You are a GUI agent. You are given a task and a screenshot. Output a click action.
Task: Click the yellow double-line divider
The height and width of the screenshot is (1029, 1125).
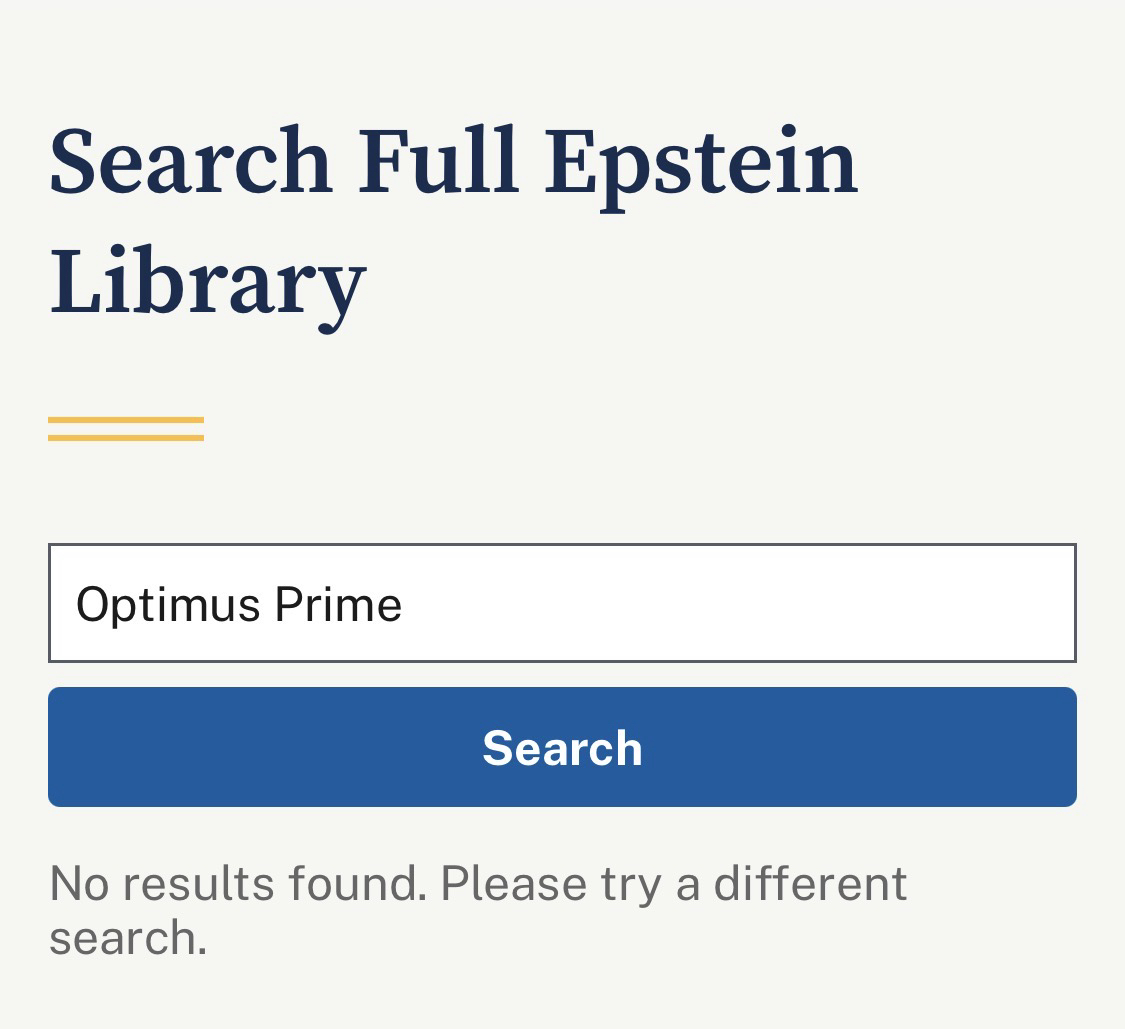(126, 429)
